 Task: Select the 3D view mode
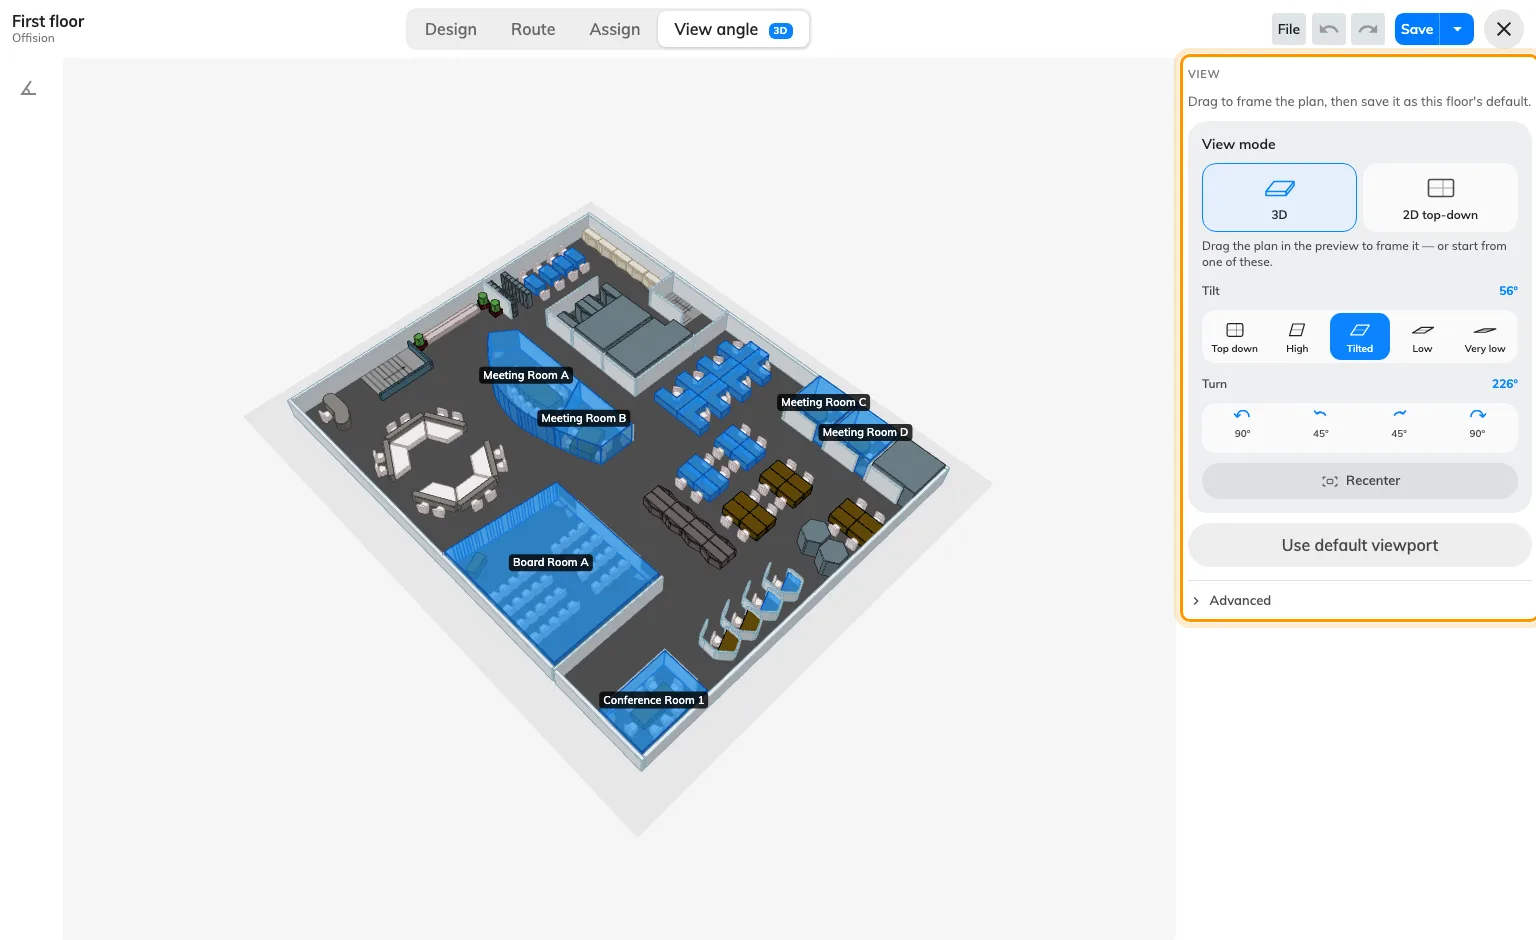(x=1279, y=197)
